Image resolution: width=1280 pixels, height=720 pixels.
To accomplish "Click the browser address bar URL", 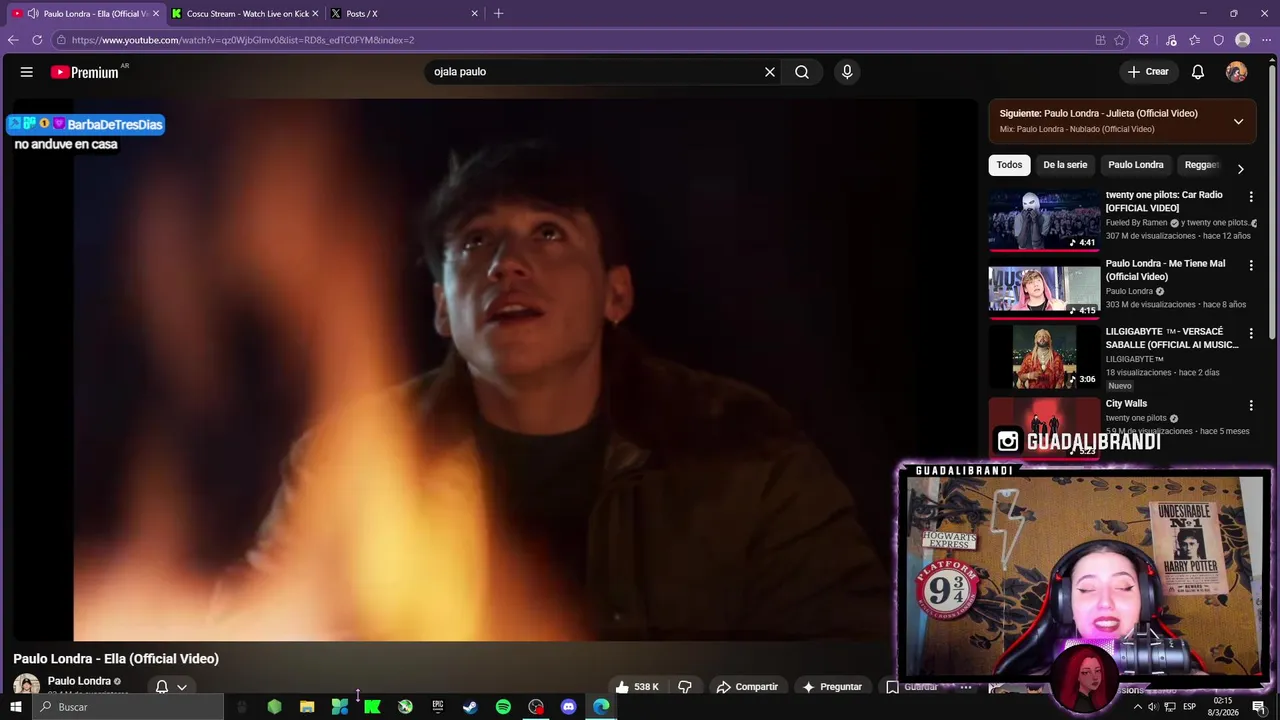I will click(243, 40).
